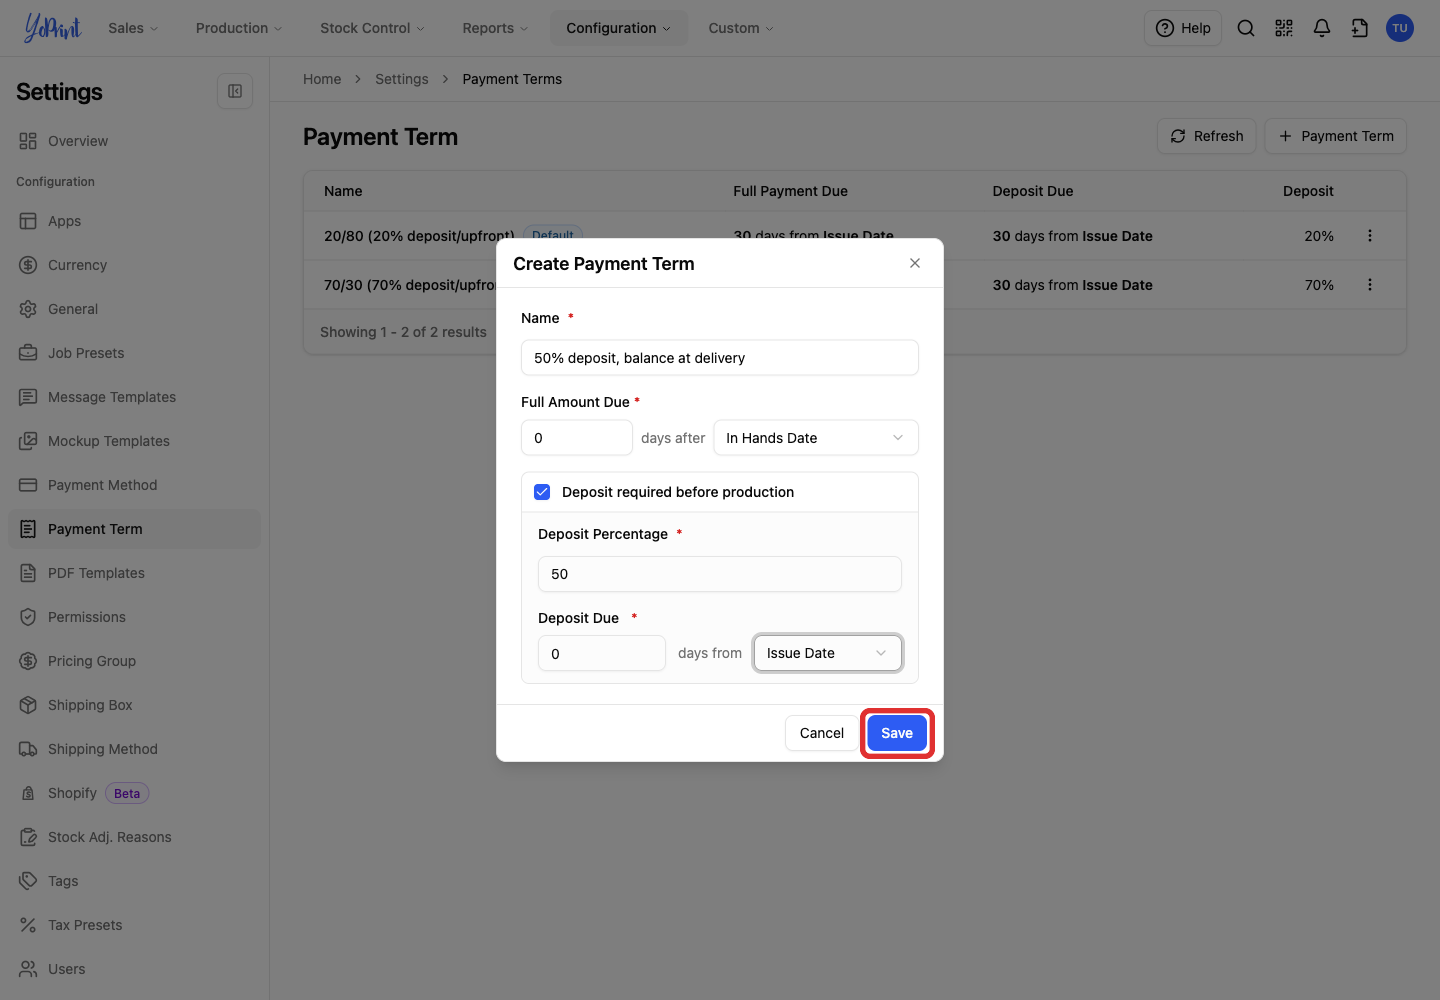
Task: Open the notifications bell
Action: 1322,28
